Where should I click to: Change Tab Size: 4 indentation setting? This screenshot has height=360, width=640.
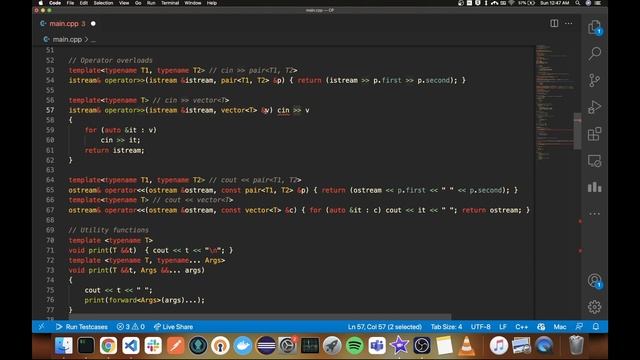coord(446,327)
